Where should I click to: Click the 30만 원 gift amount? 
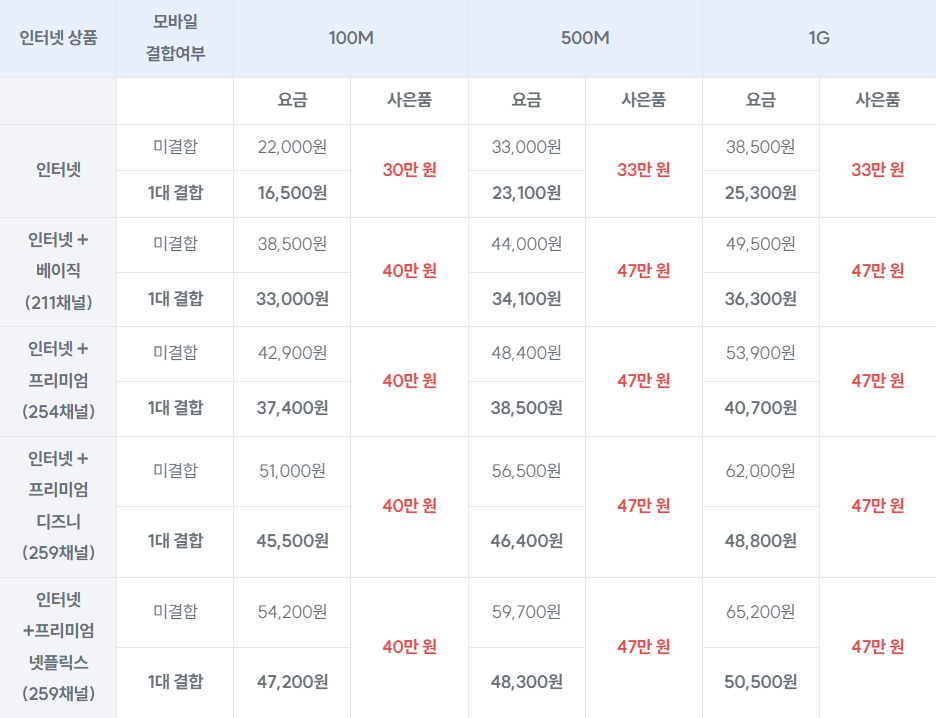click(410, 170)
